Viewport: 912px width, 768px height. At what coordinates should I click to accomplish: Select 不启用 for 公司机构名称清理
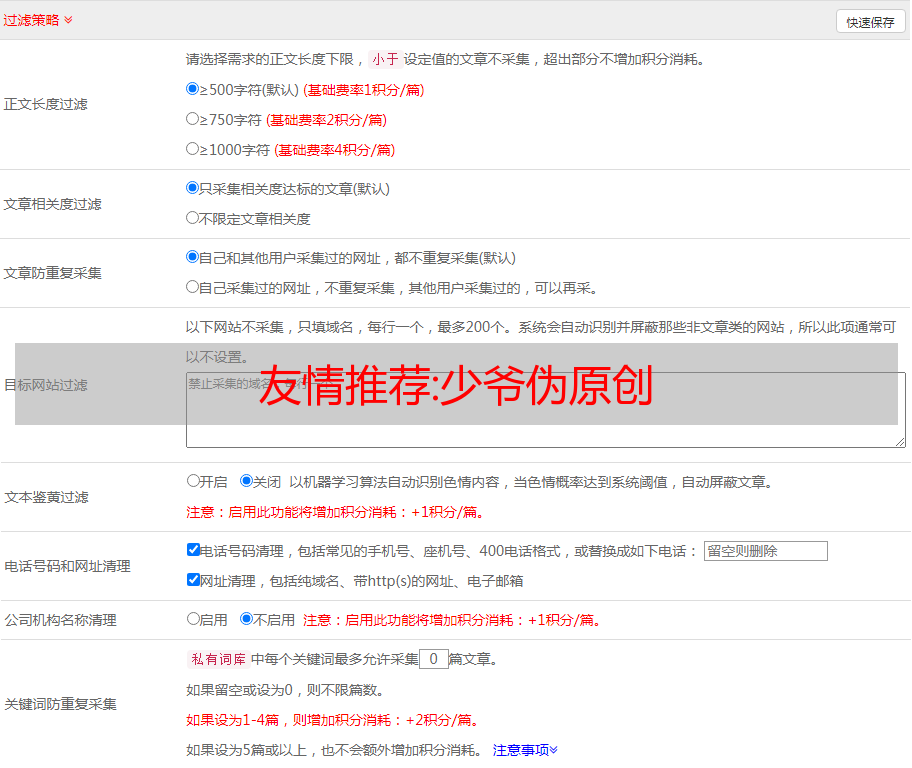(x=246, y=619)
